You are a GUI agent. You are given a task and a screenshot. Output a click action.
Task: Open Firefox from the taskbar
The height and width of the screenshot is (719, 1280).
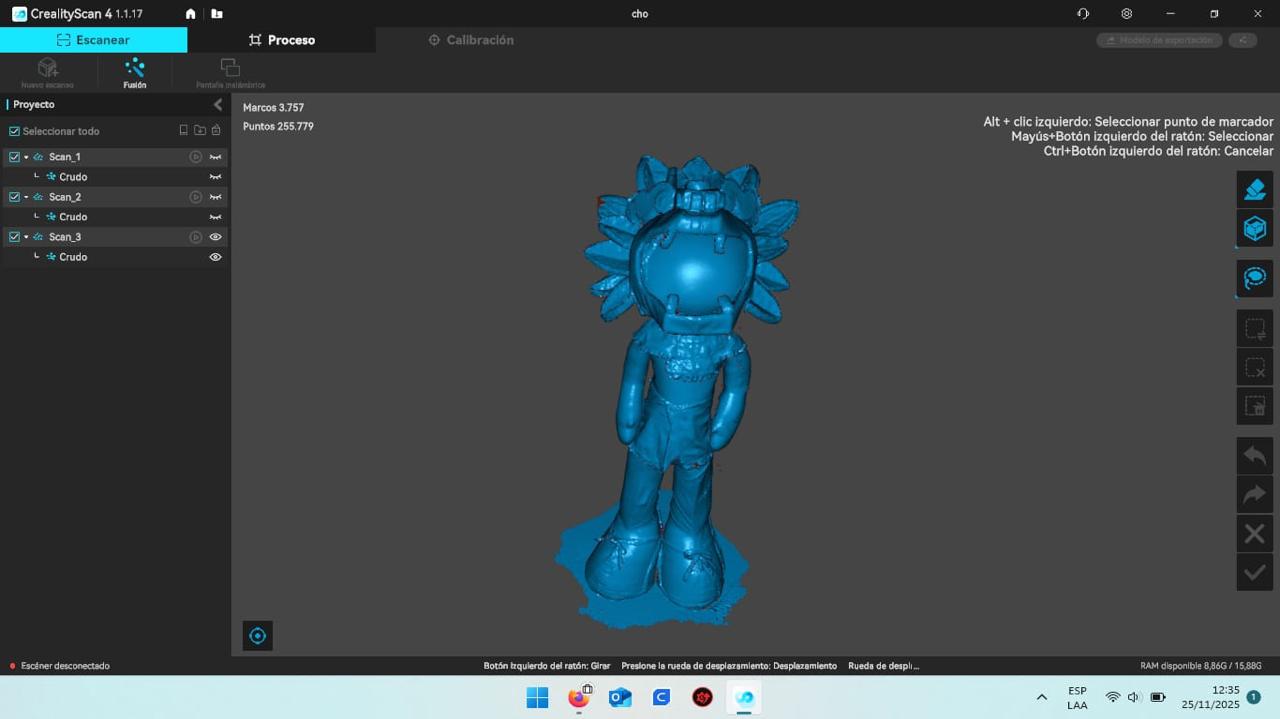coord(579,697)
